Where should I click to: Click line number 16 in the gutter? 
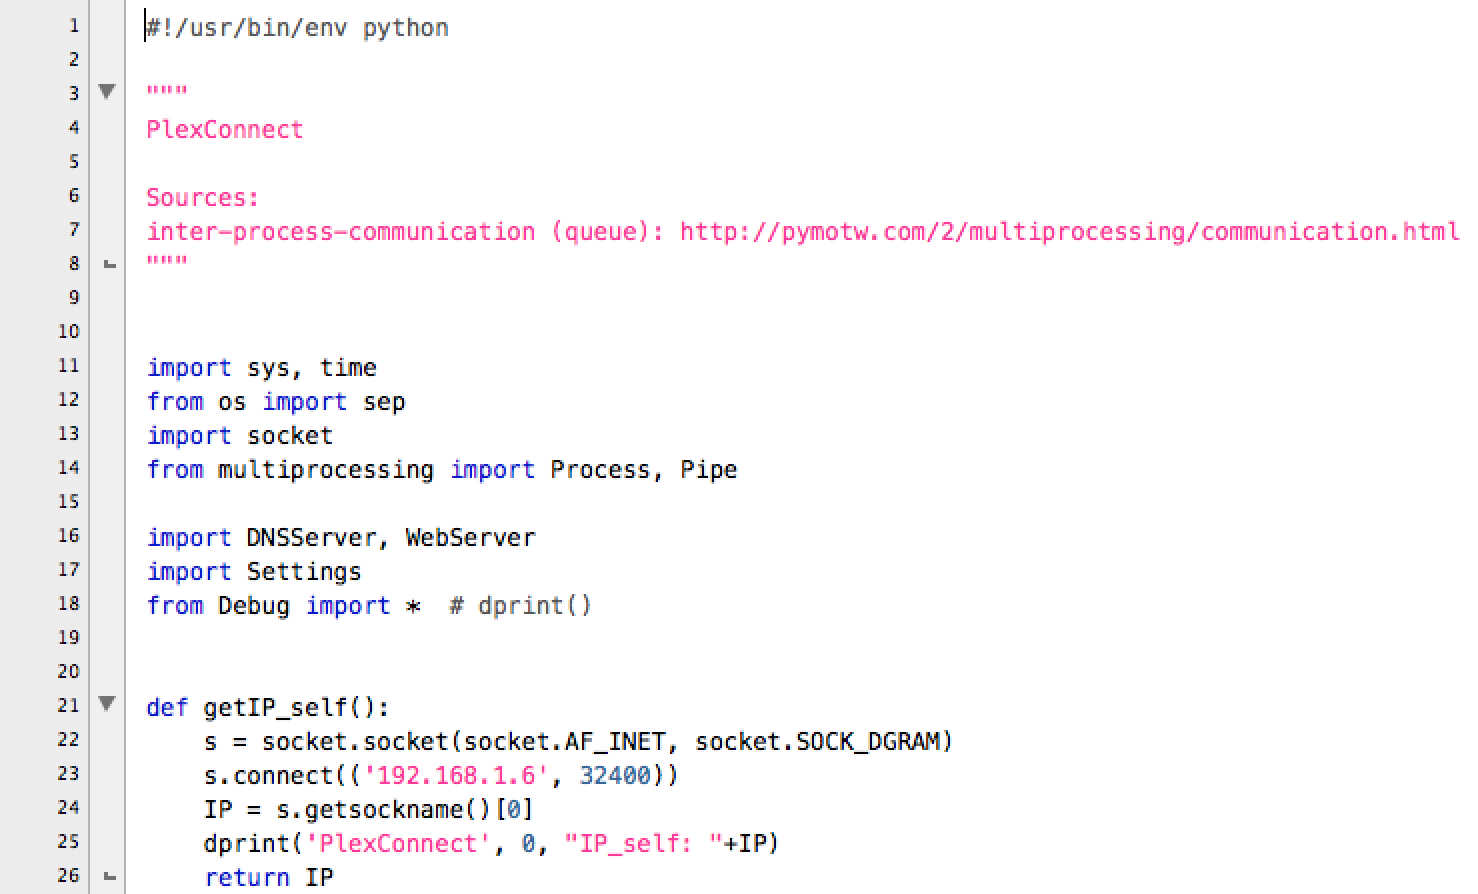(68, 536)
